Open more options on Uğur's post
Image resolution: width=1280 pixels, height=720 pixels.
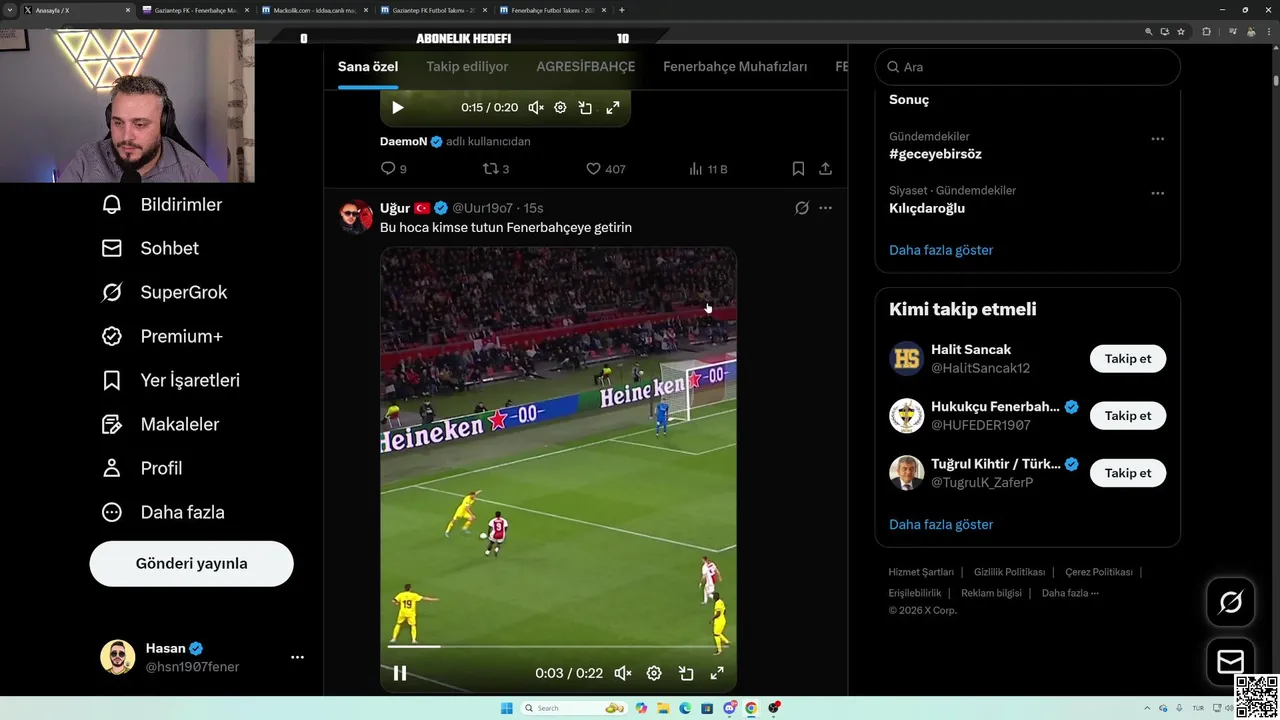(825, 208)
